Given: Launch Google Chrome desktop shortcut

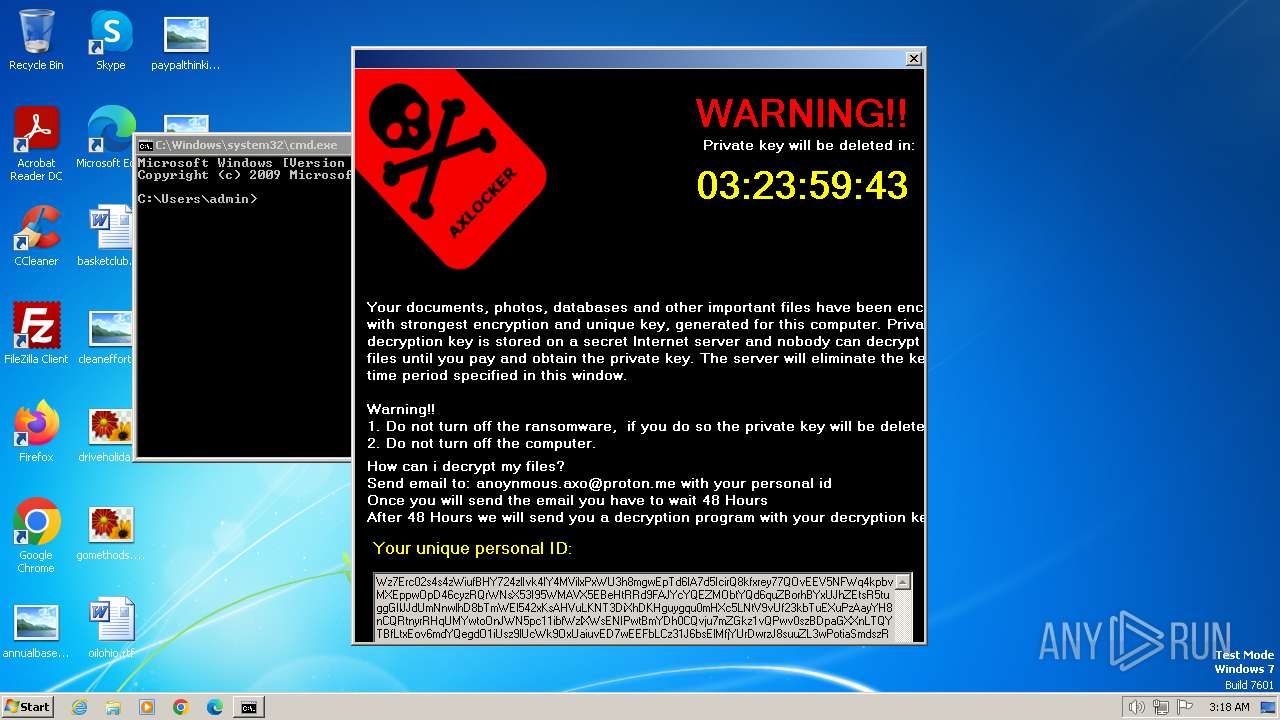Looking at the screenshot, I should tap(36, 536).
